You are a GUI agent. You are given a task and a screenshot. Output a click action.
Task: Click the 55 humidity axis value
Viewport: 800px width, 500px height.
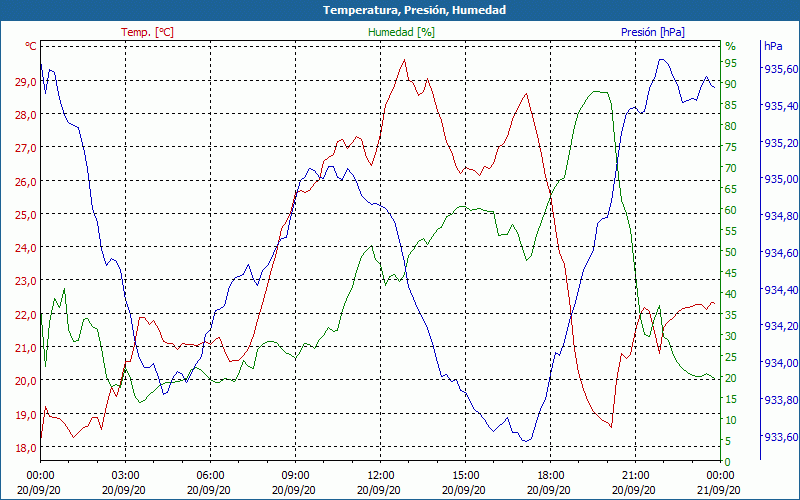click(x=731, y=231)
